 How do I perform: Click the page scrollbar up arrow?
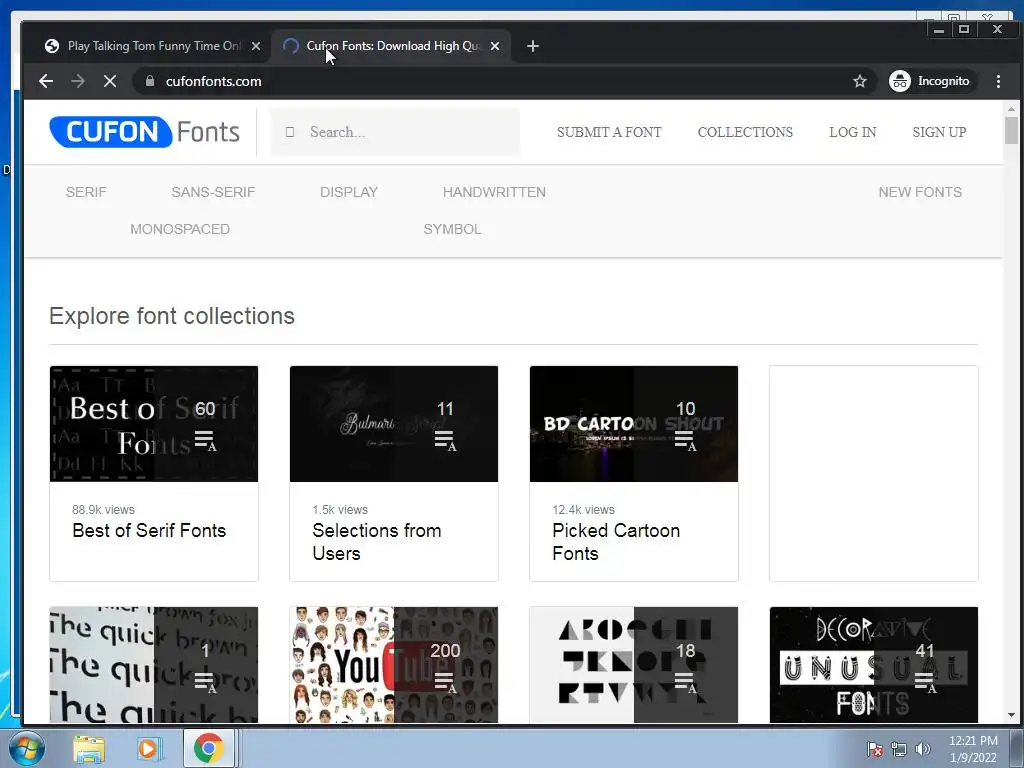1011,108
